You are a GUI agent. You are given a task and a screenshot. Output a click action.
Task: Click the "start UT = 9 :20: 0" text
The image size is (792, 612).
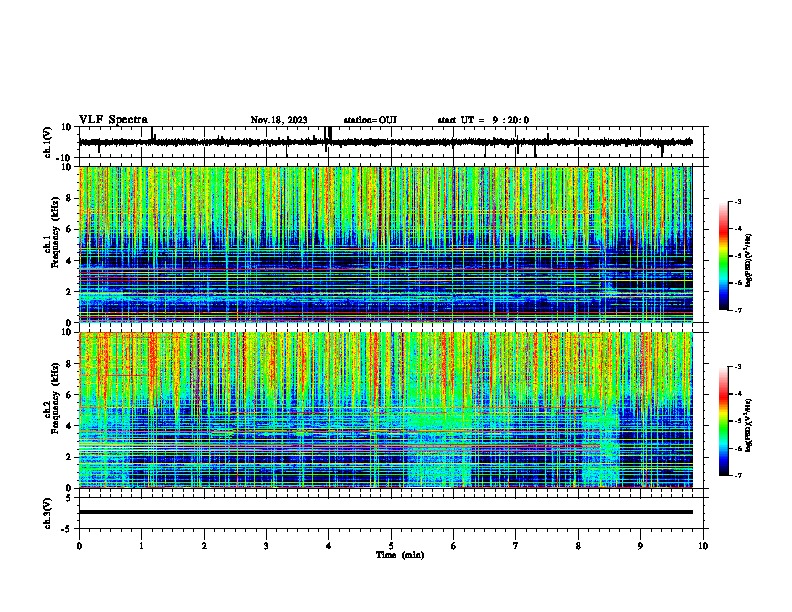[483, 120]
